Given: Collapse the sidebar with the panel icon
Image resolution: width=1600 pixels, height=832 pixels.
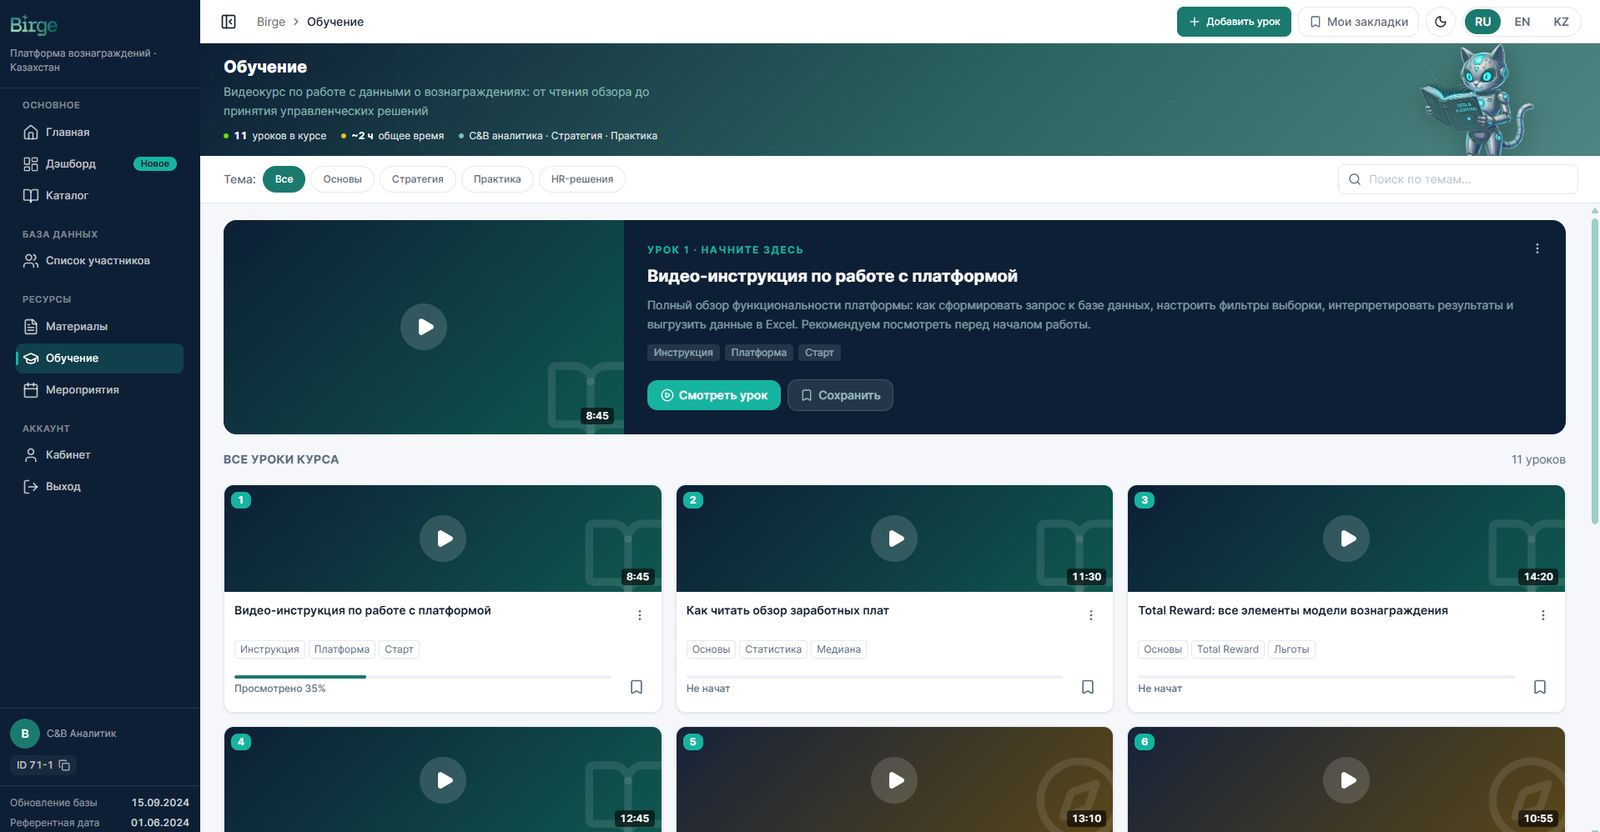Looking at the screenshot, I should [228, 21].
